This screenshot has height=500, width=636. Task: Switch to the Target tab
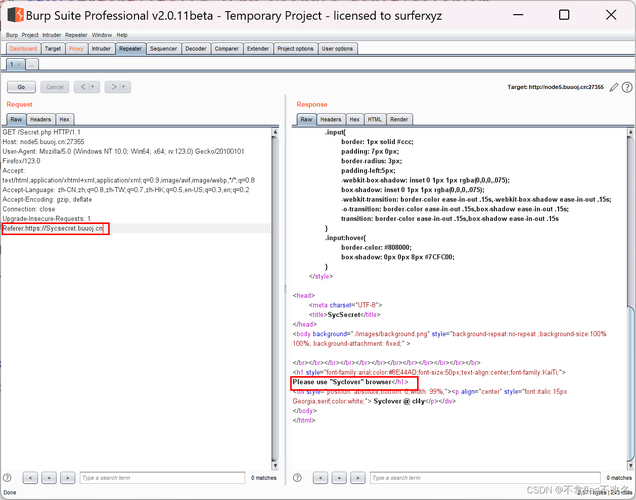click(x=53, y=49)
